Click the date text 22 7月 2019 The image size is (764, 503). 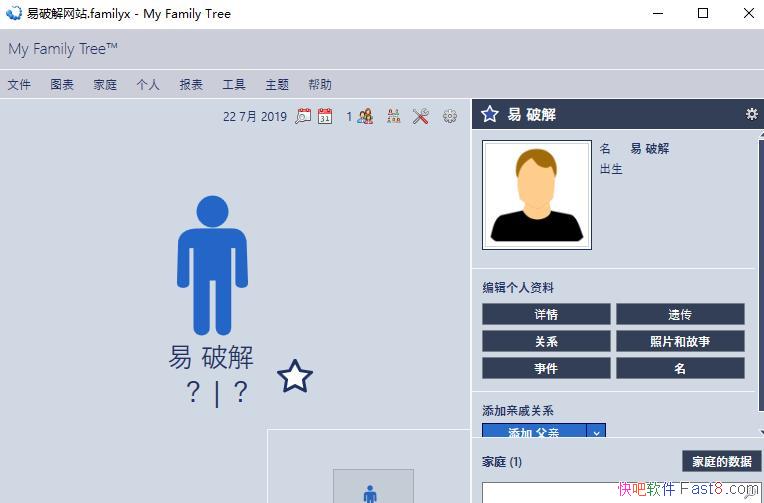coord(255,116)
